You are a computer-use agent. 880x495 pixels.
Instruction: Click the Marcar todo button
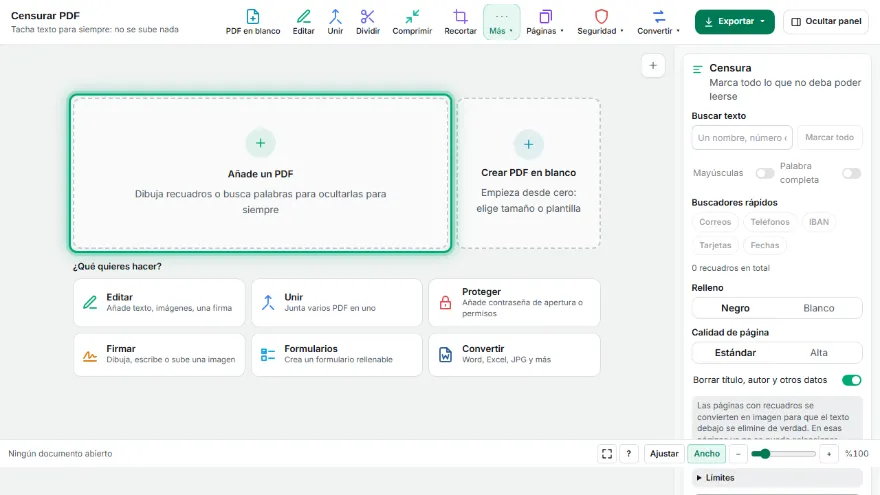[829, 138]
